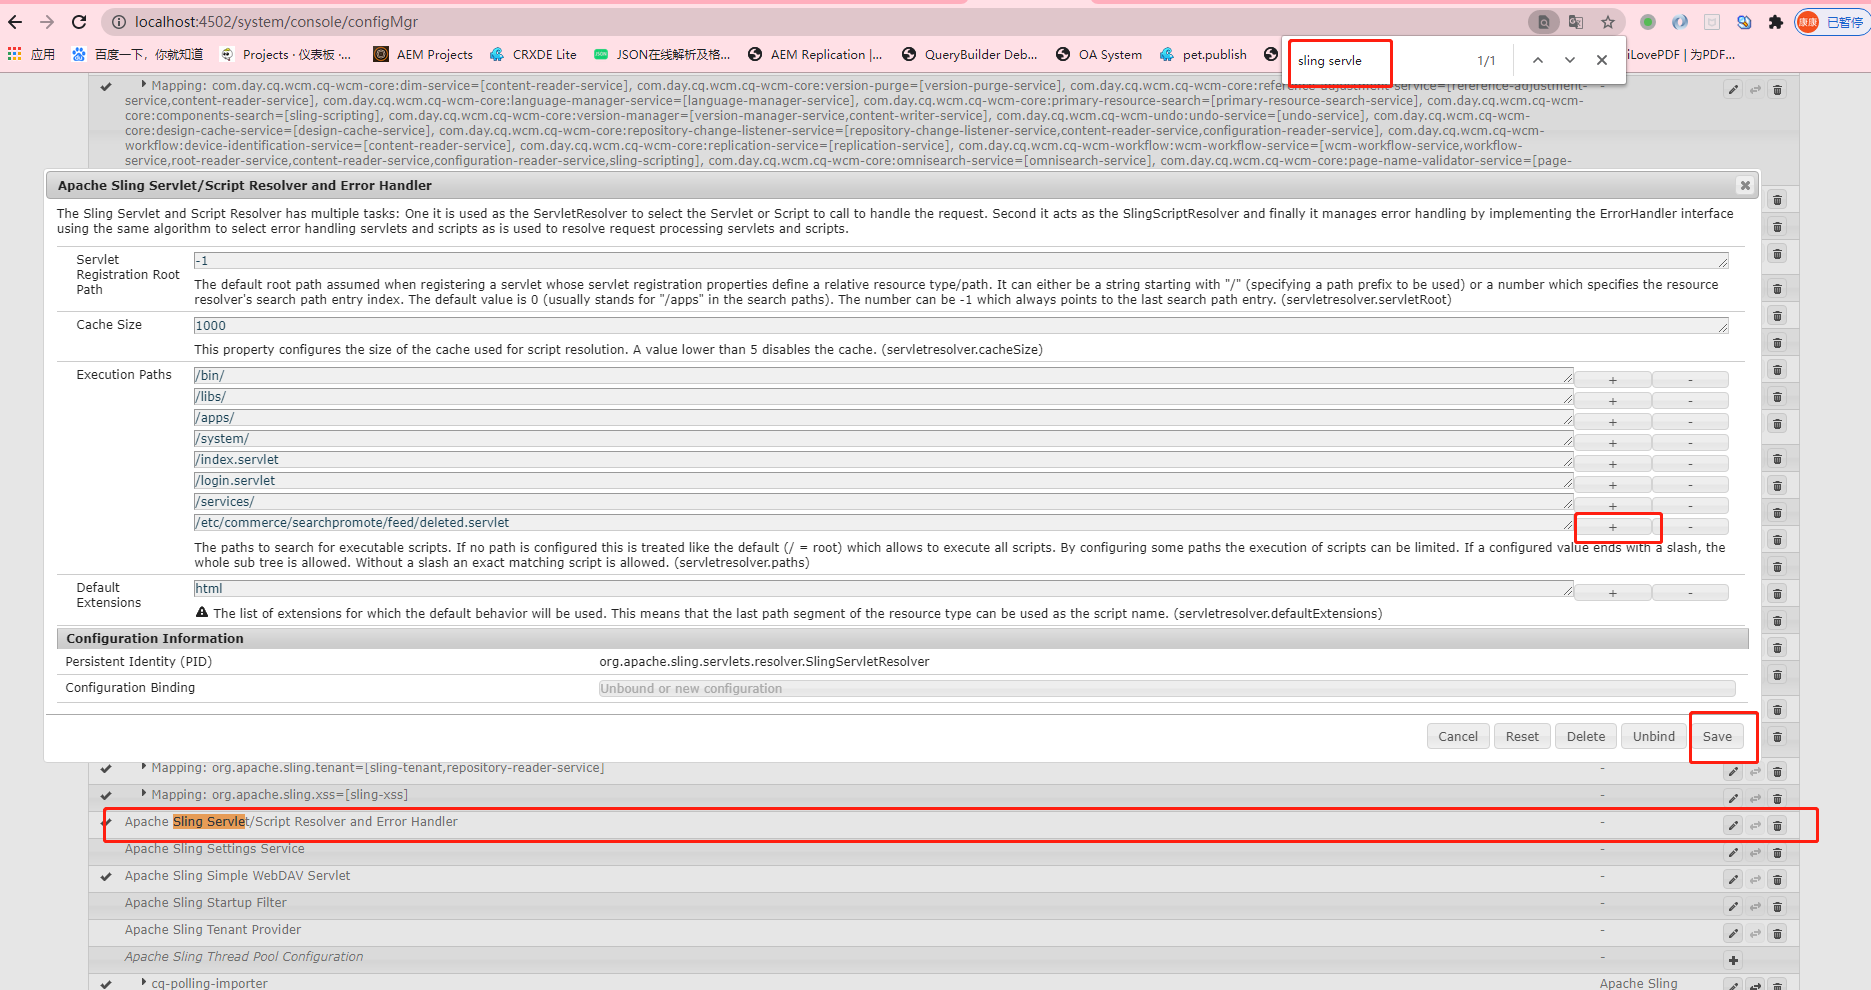Open Apache Sling Thread Pool Configuration entry

244,956
